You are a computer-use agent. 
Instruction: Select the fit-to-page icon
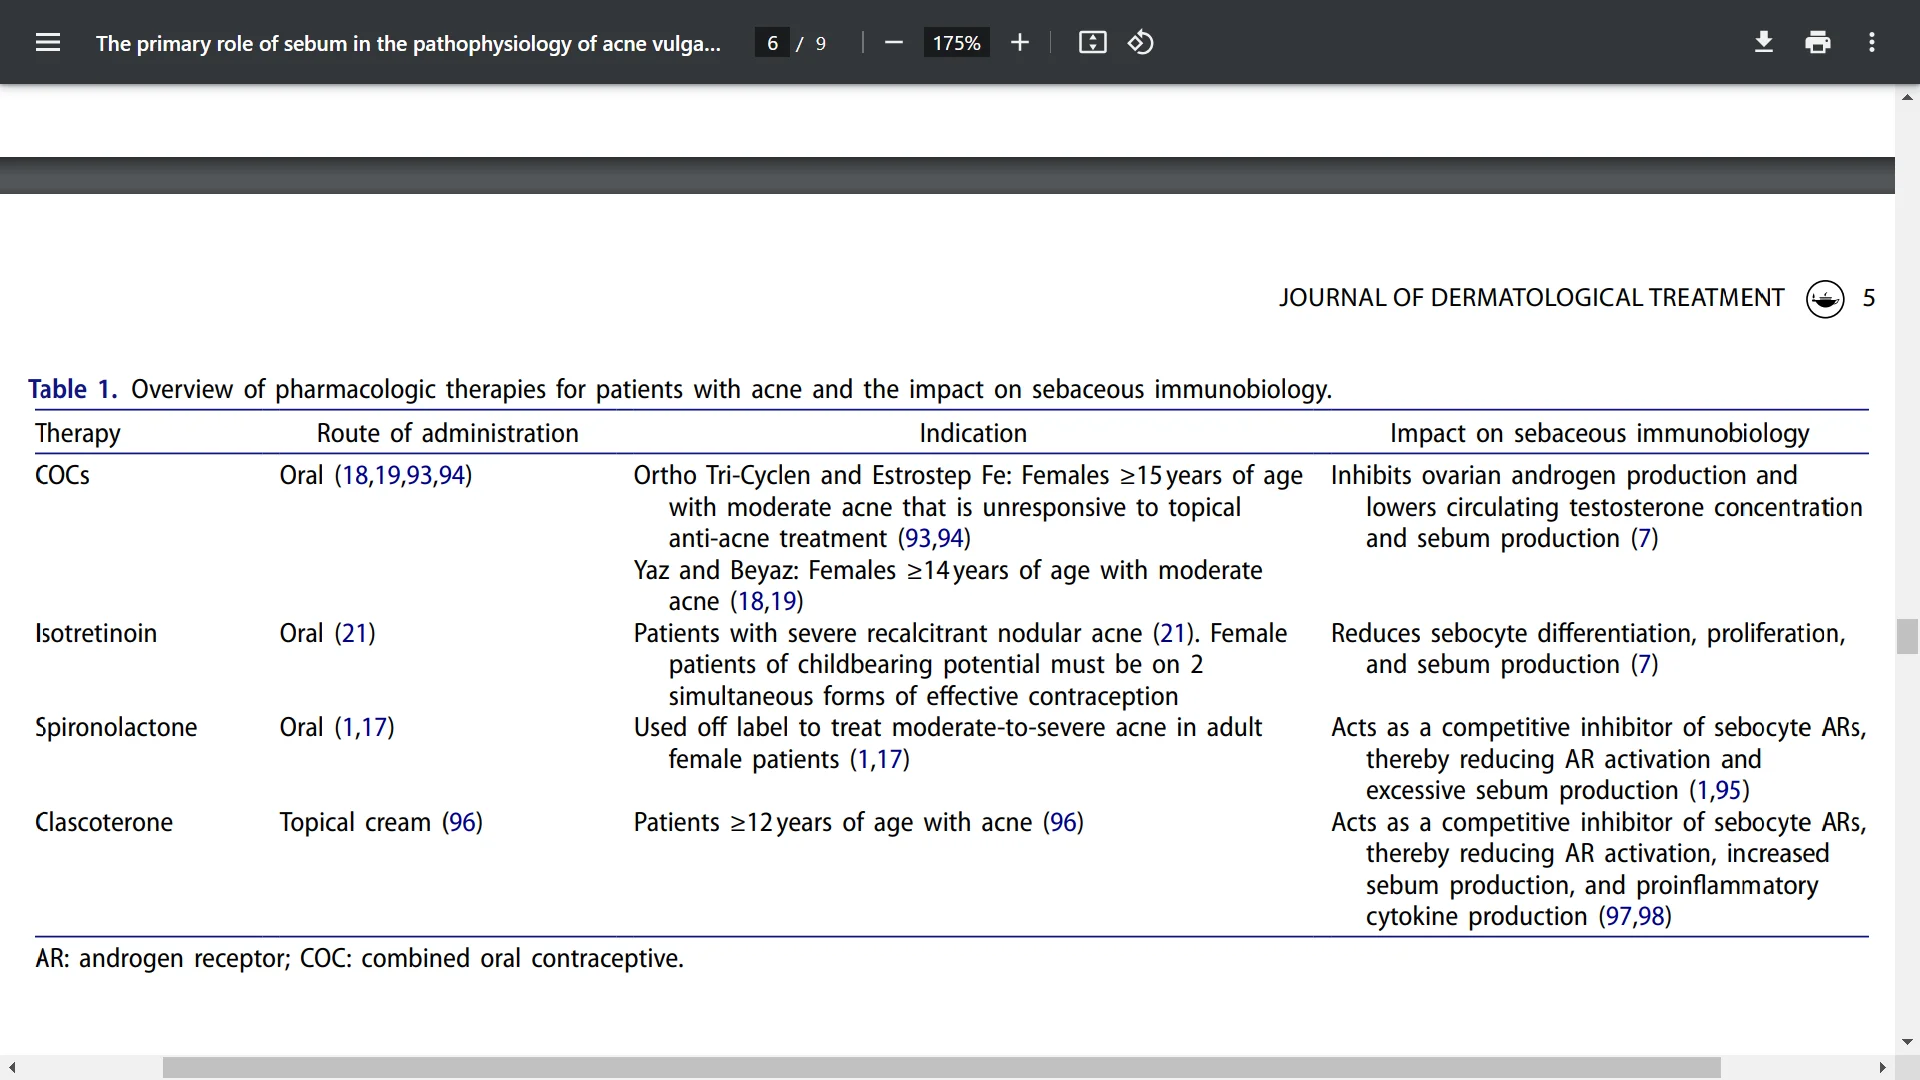tap(1092, 42)
